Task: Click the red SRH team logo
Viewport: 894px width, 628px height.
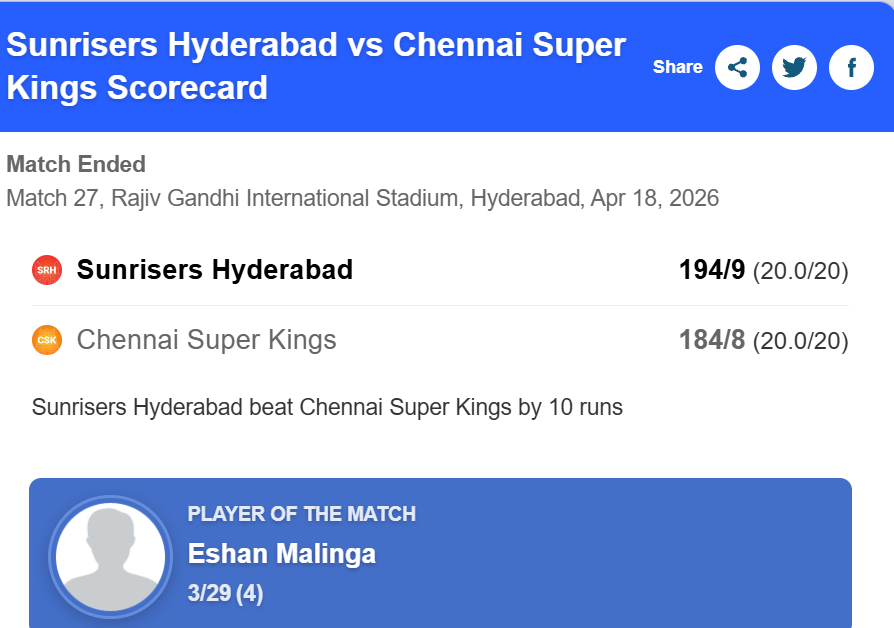Action: pyautogui.click(x=47, y=270)
